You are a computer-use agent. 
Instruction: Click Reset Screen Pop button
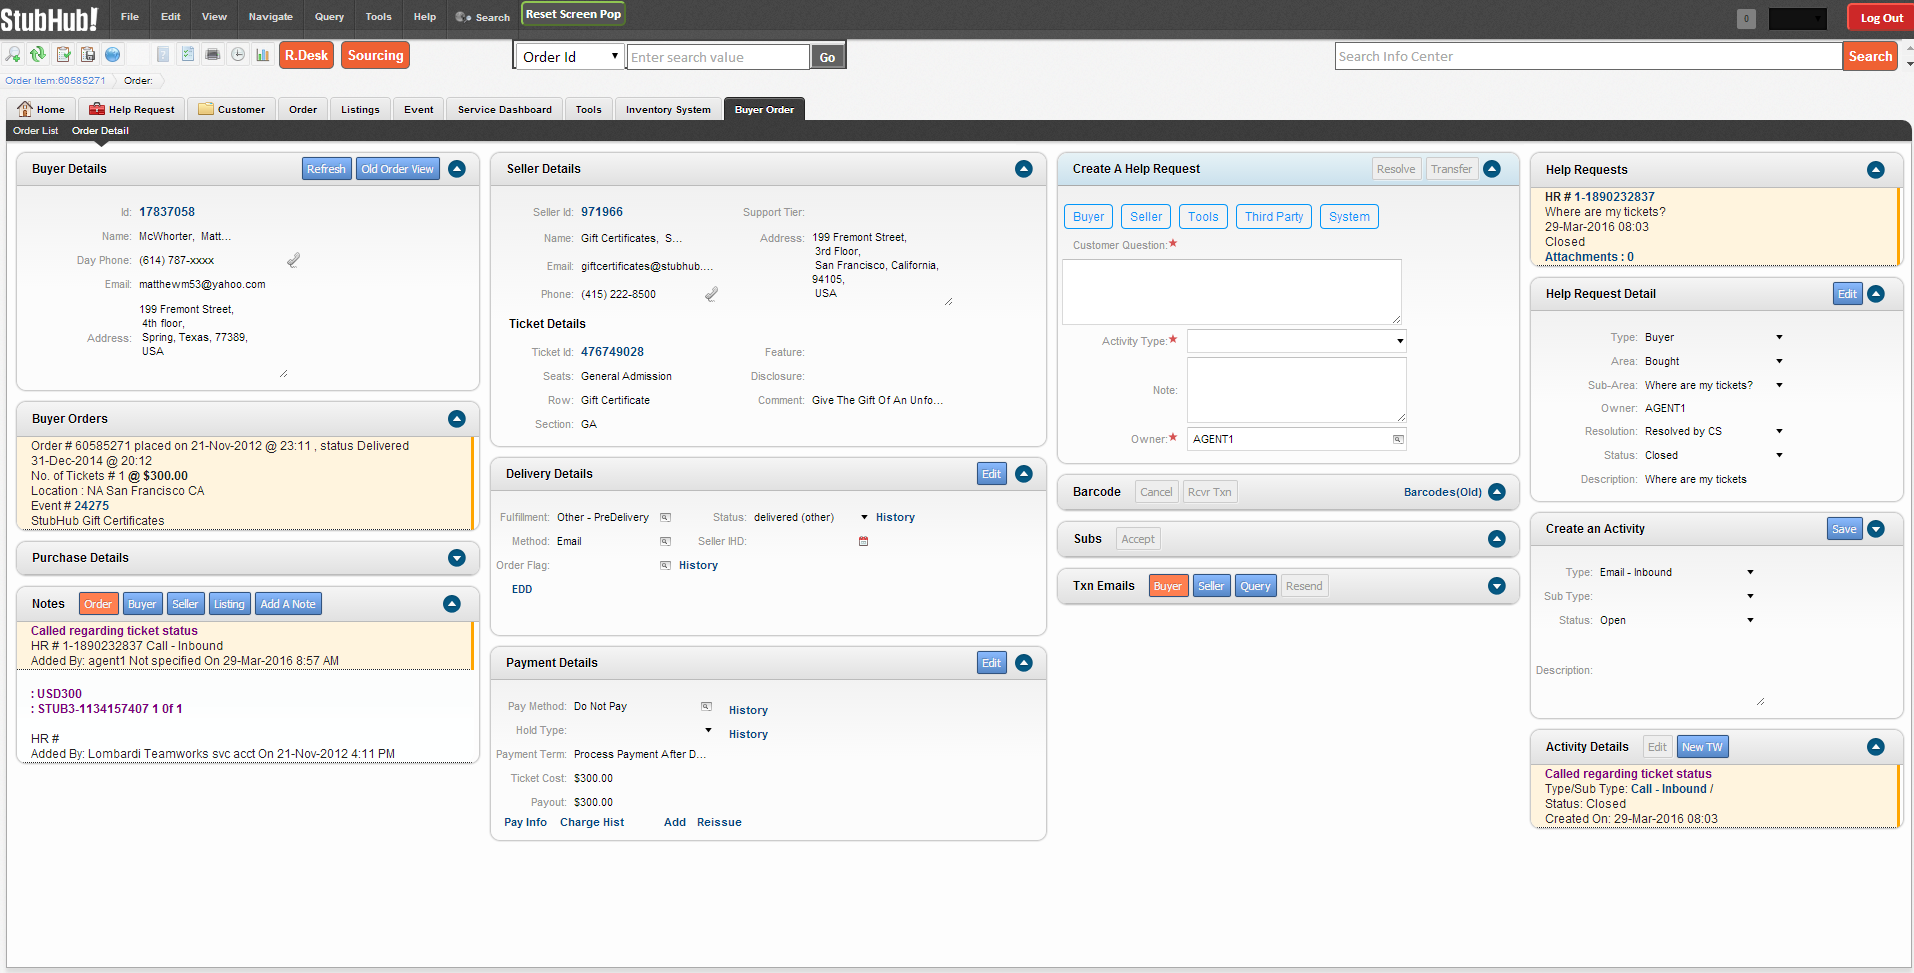pos(573,15)
